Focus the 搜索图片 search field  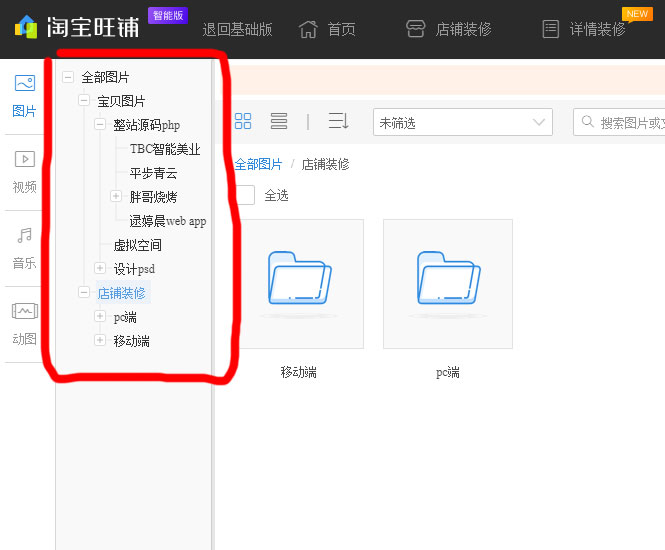pos(619,122)
